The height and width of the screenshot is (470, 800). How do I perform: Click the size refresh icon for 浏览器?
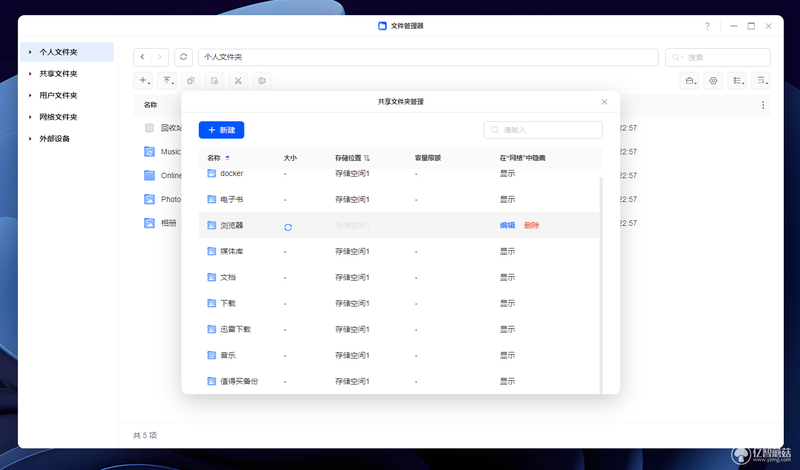[288, 227]
